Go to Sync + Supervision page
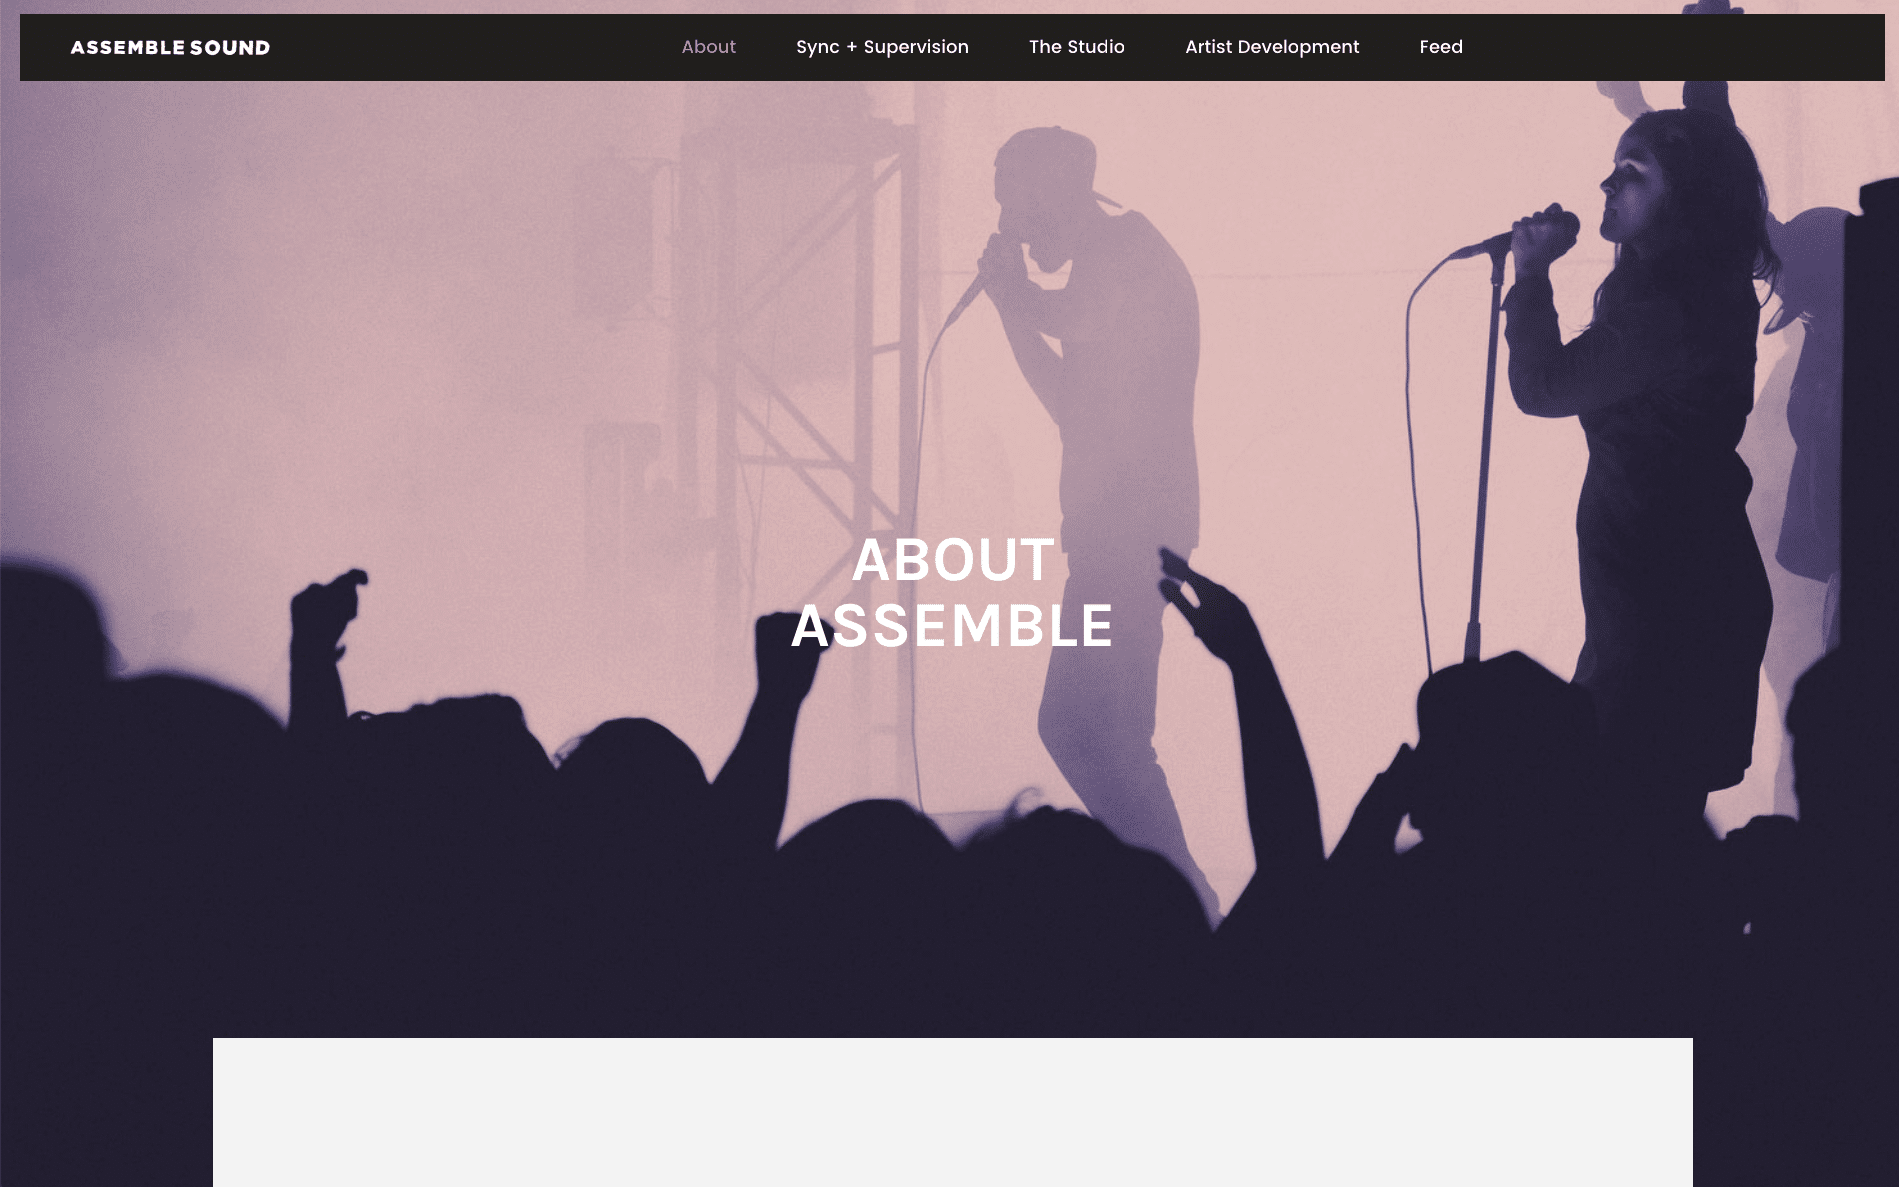The height and width of the screenshot is (1187, 1899). (x=882, y=47)
